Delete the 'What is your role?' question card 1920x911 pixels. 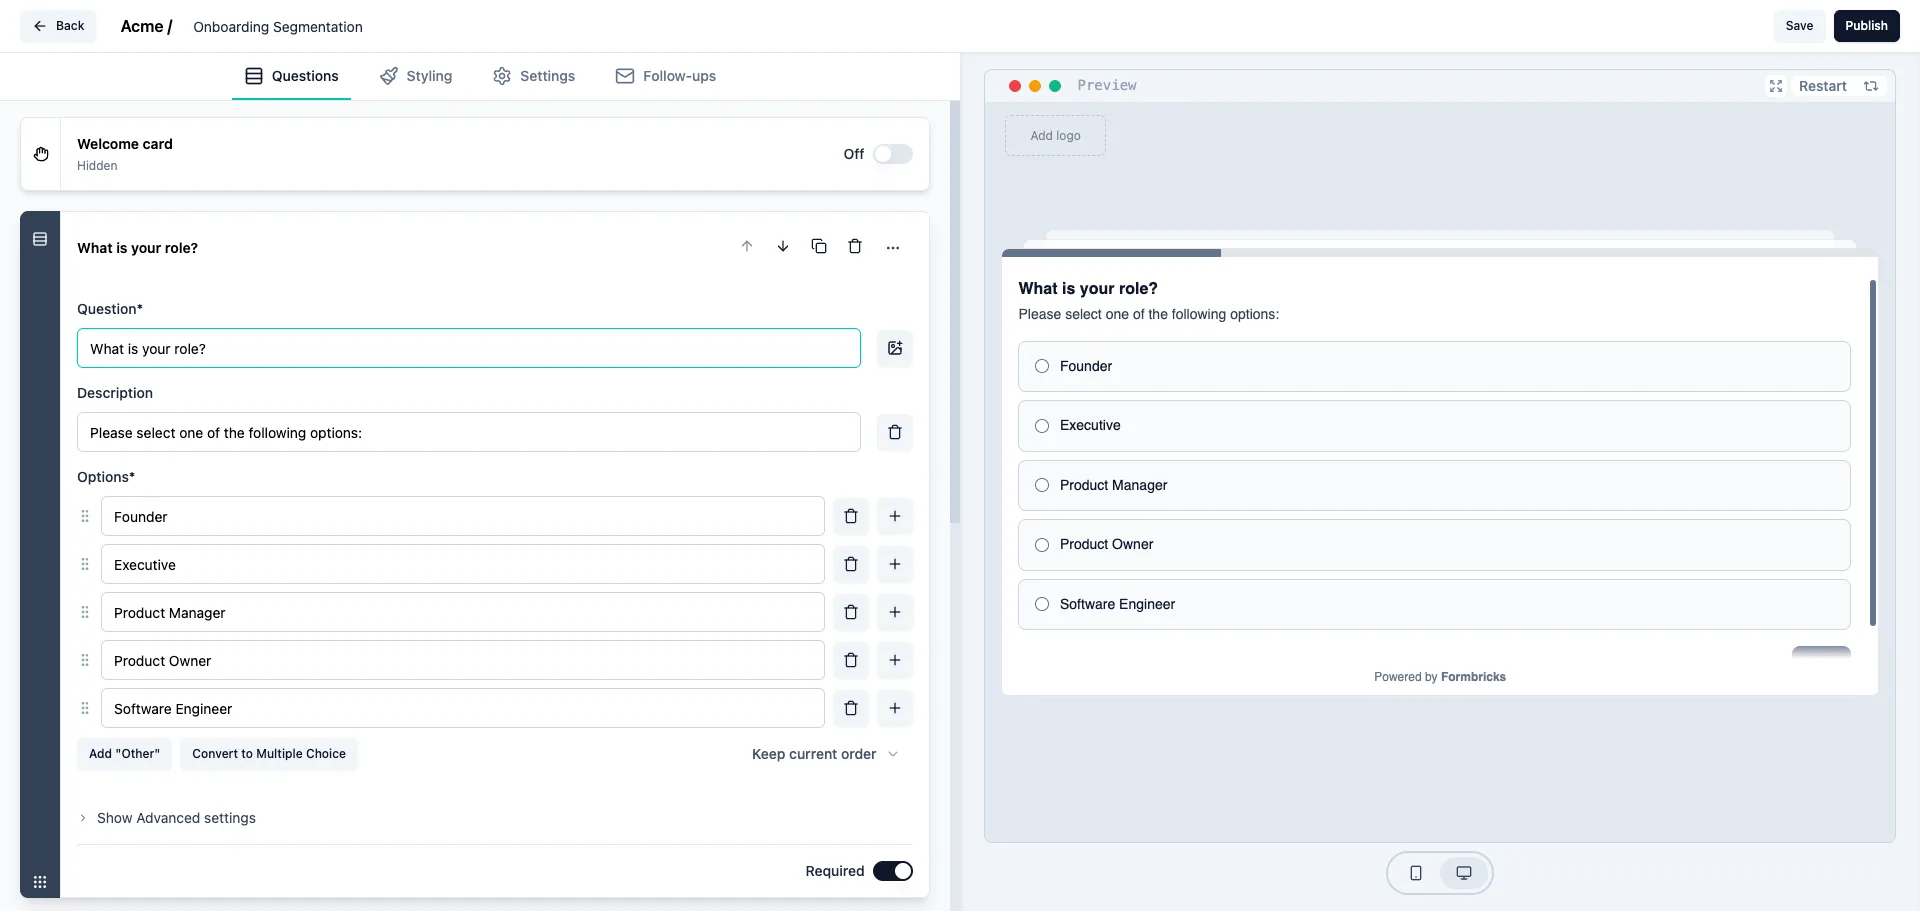855,247
